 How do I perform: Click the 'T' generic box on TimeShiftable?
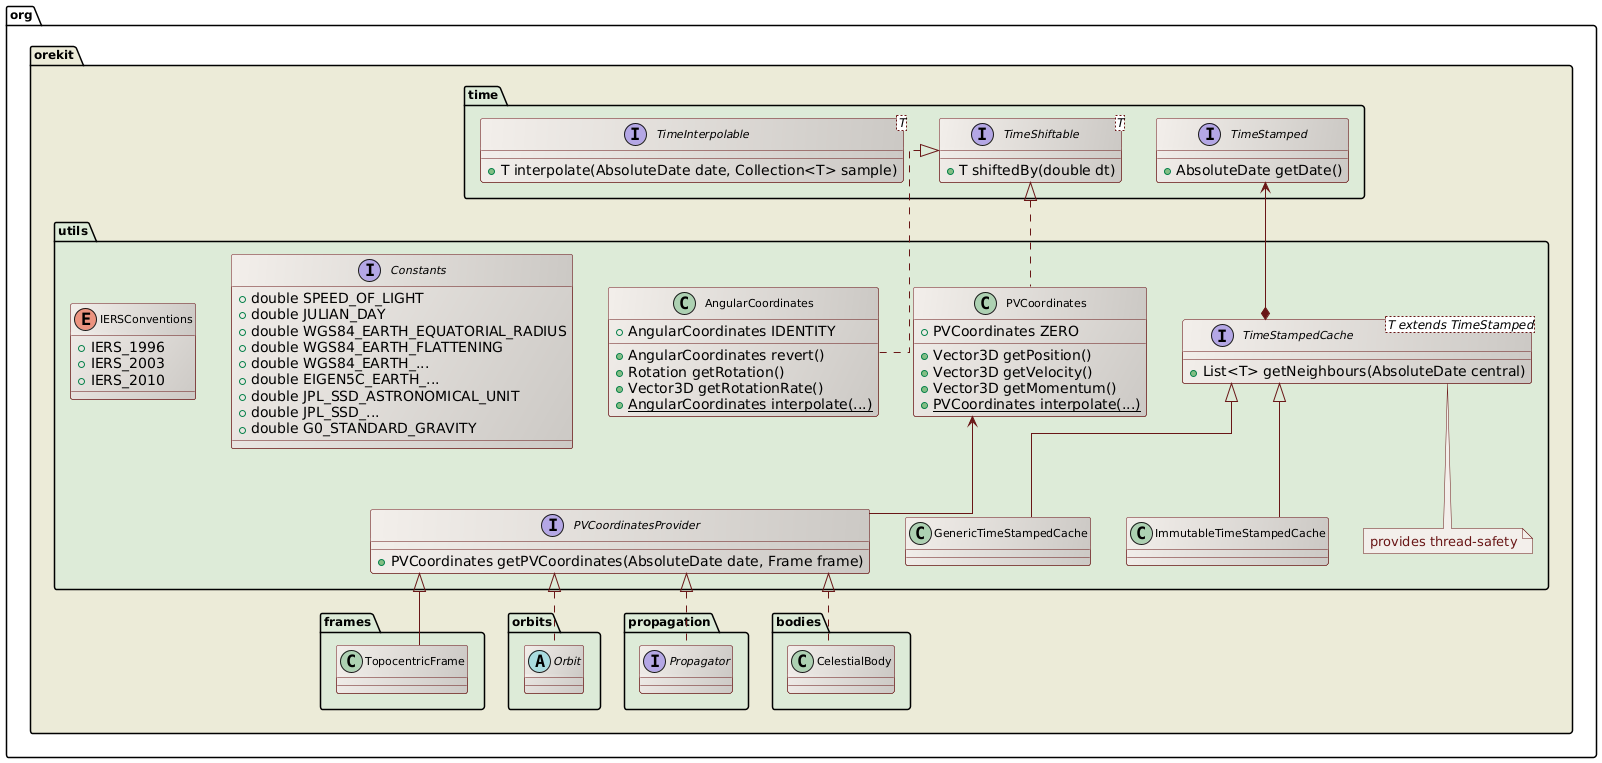1120,123
